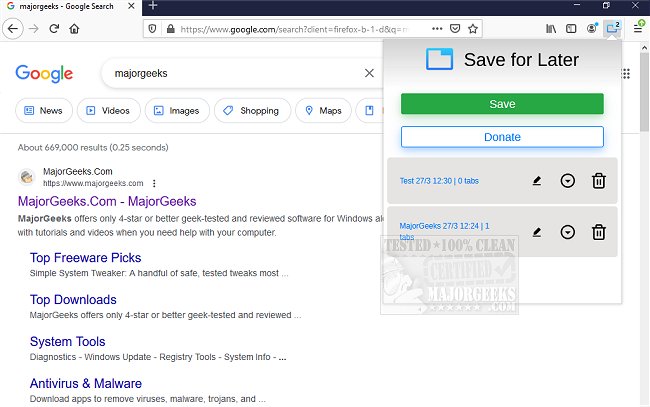Click the https://www.majorgeeks.com URL text
Viewport: 650px width, 407px height.
[x=93, y=183]
